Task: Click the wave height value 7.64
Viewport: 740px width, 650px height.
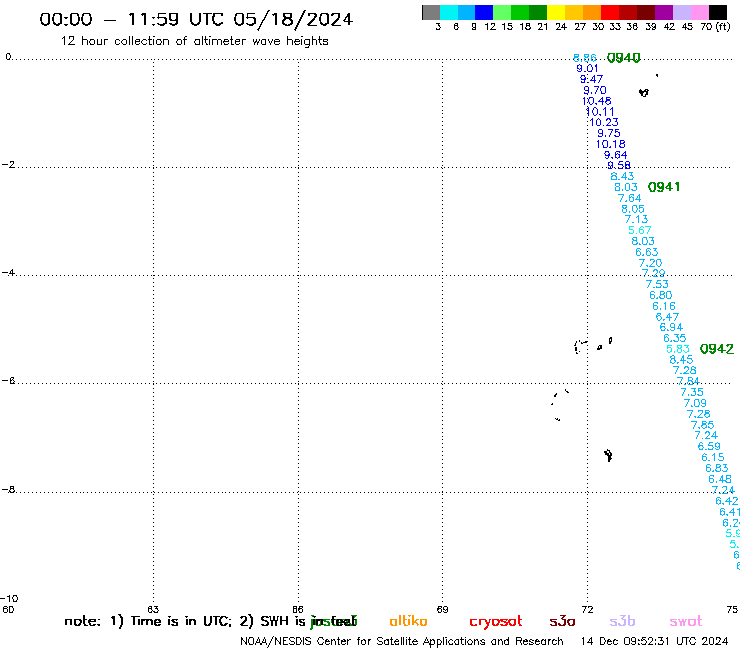Action: [x=630, y=198]
